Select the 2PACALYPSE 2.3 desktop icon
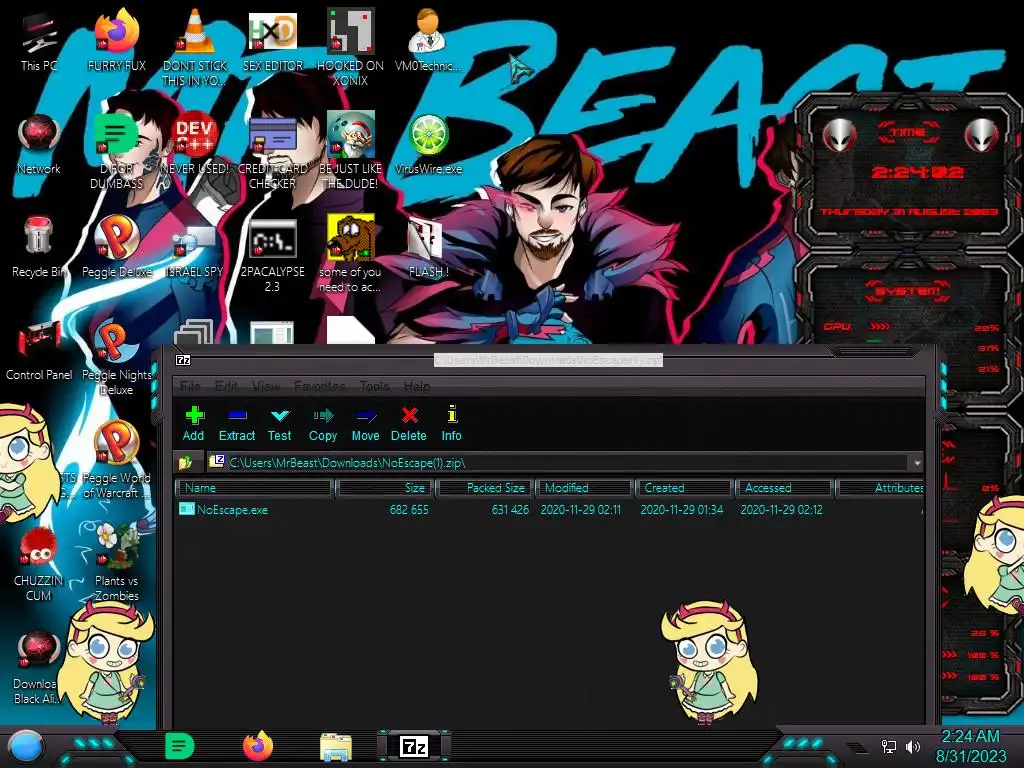 click(x=273, y=255)
